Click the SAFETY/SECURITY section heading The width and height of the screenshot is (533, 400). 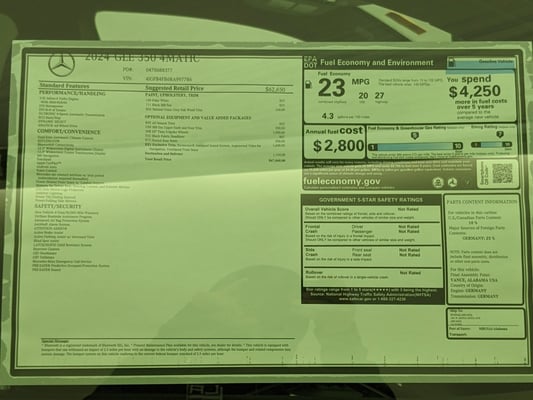58,206
